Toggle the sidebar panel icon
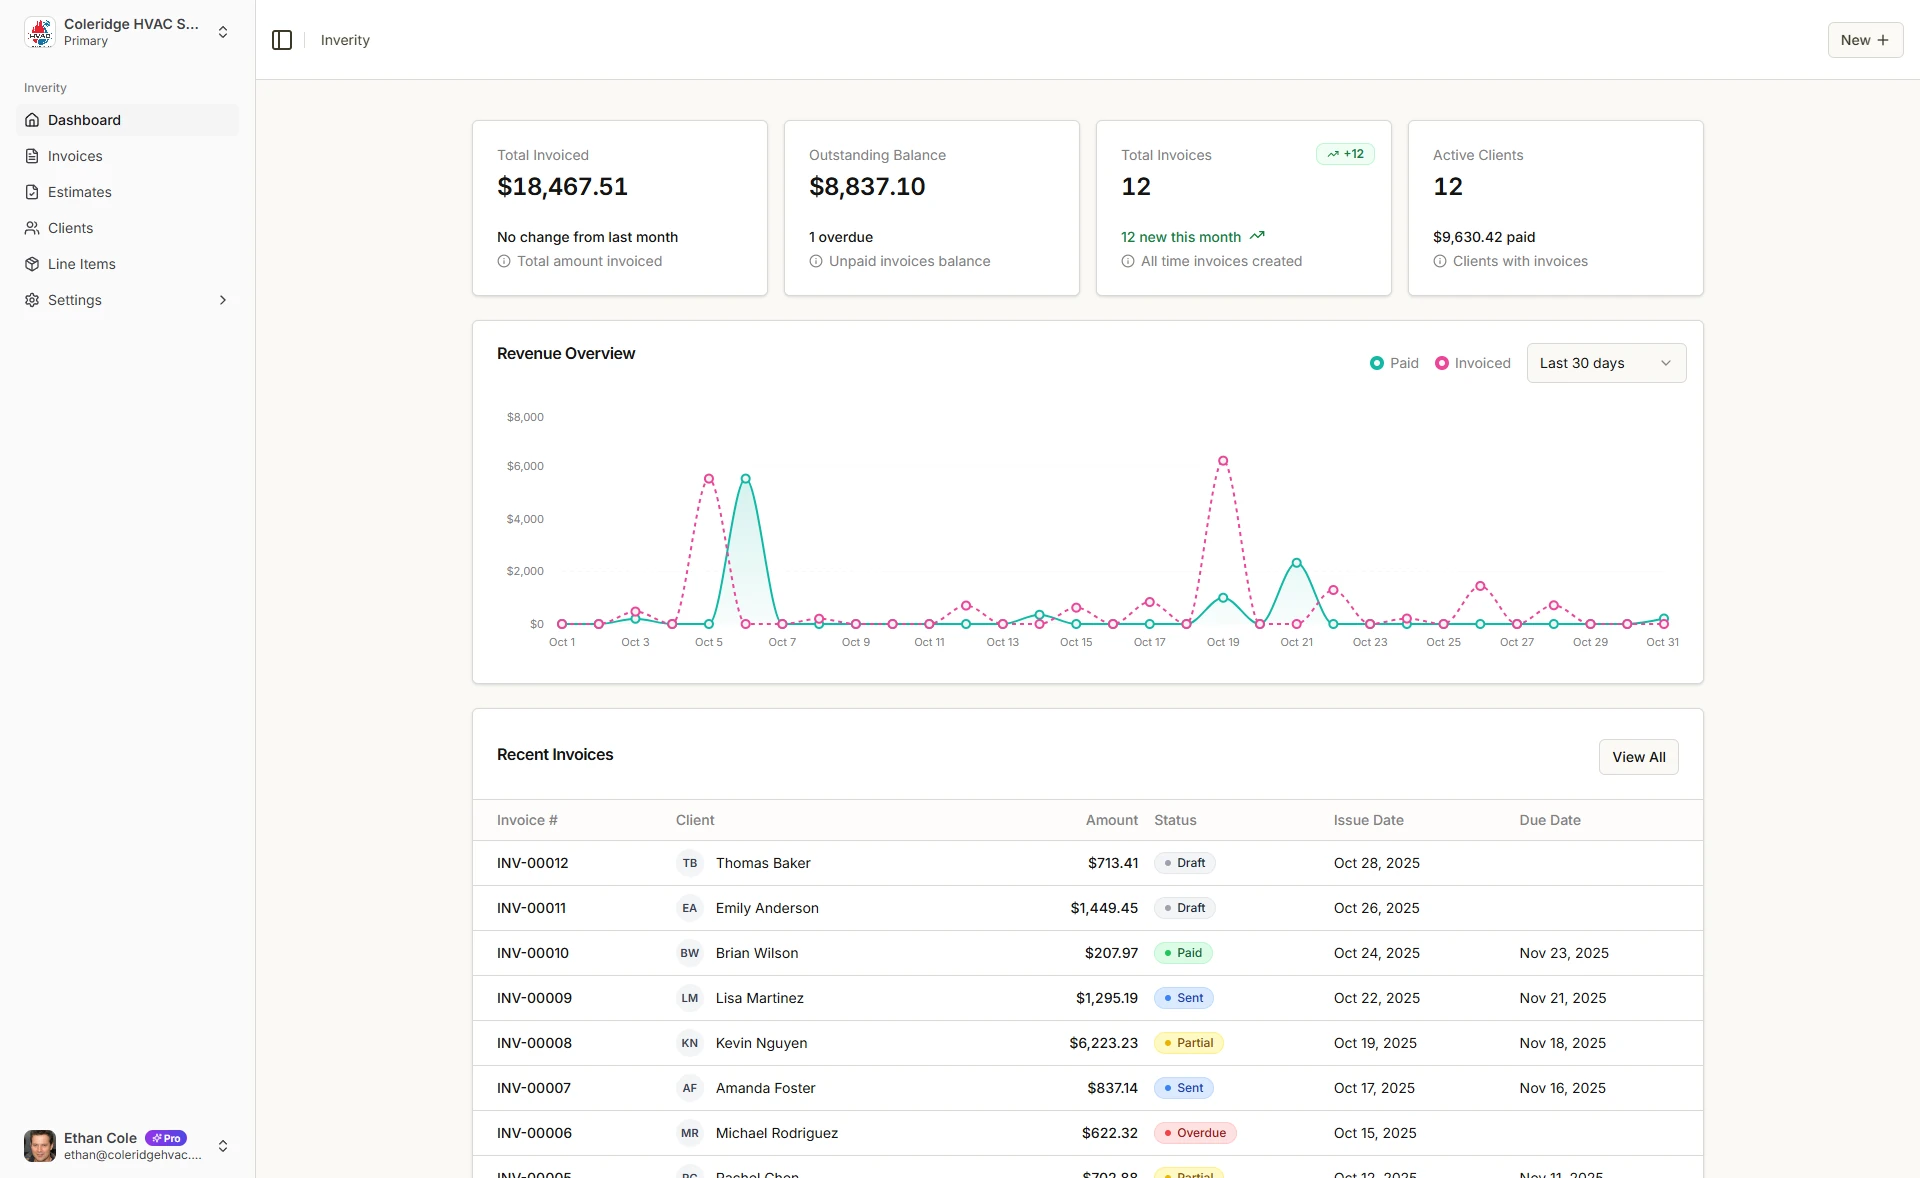The width and height of the screenshot is (1920, 1178). click(x=282, y=40)
